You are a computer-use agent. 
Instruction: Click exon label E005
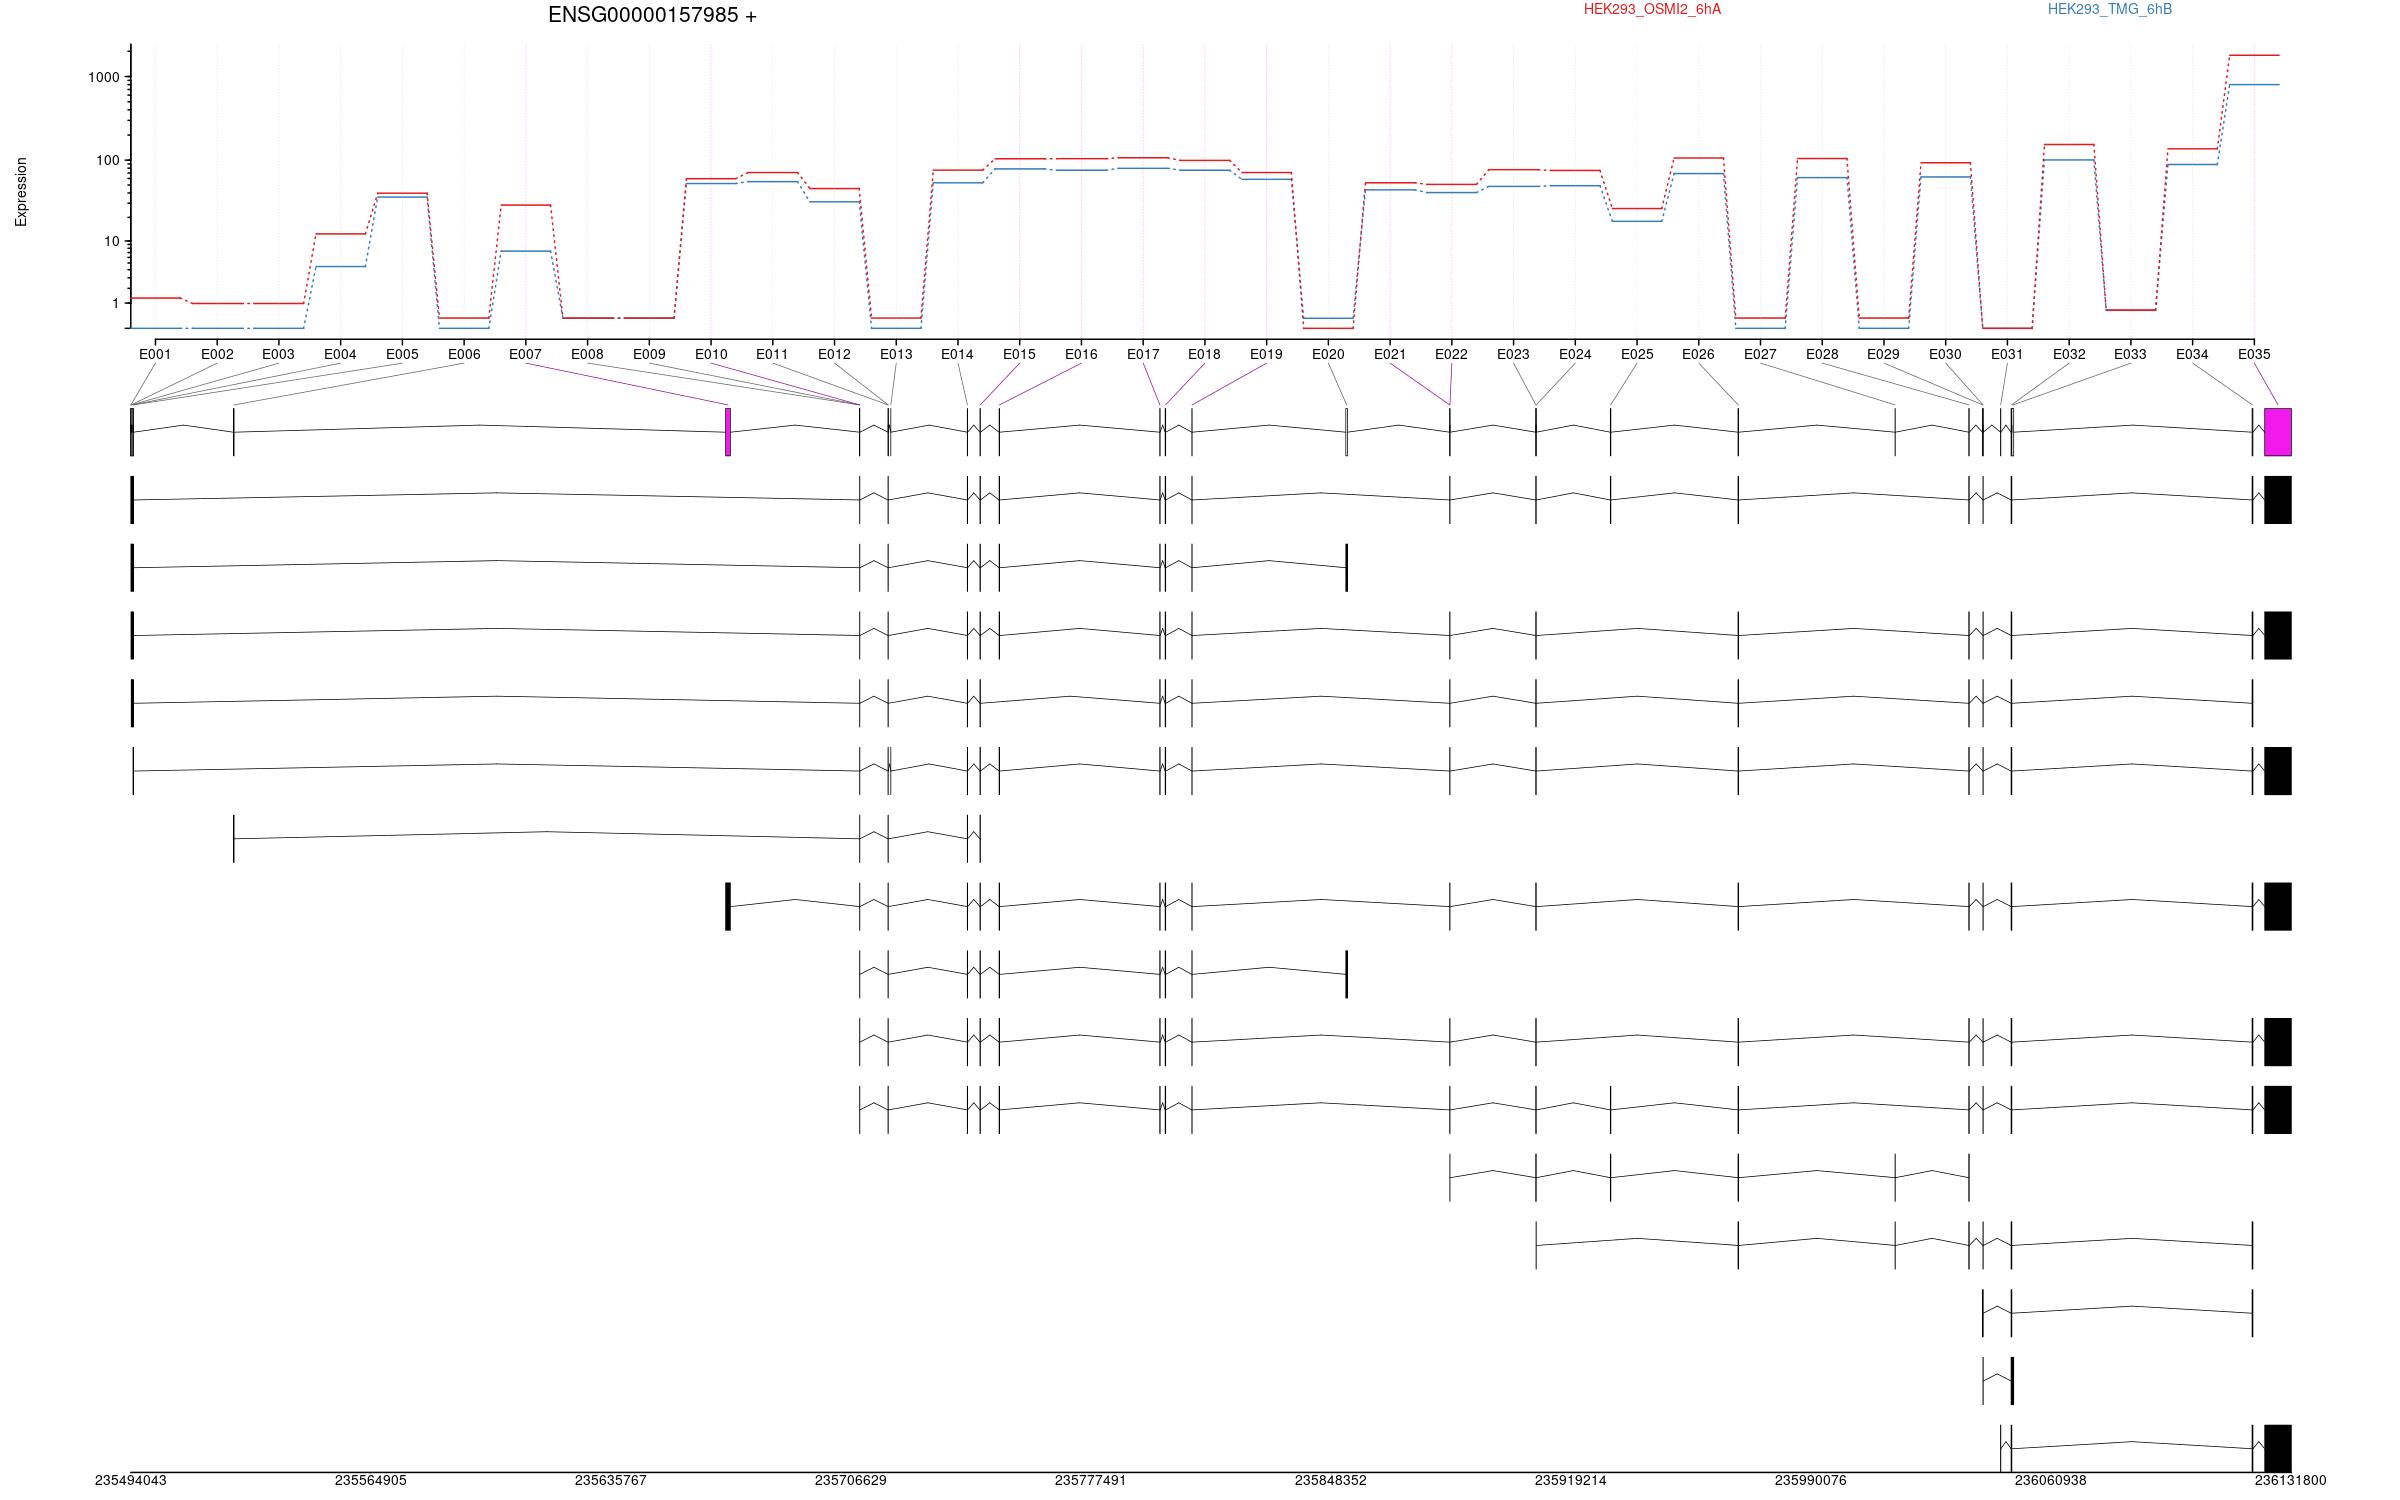[402, 354]
